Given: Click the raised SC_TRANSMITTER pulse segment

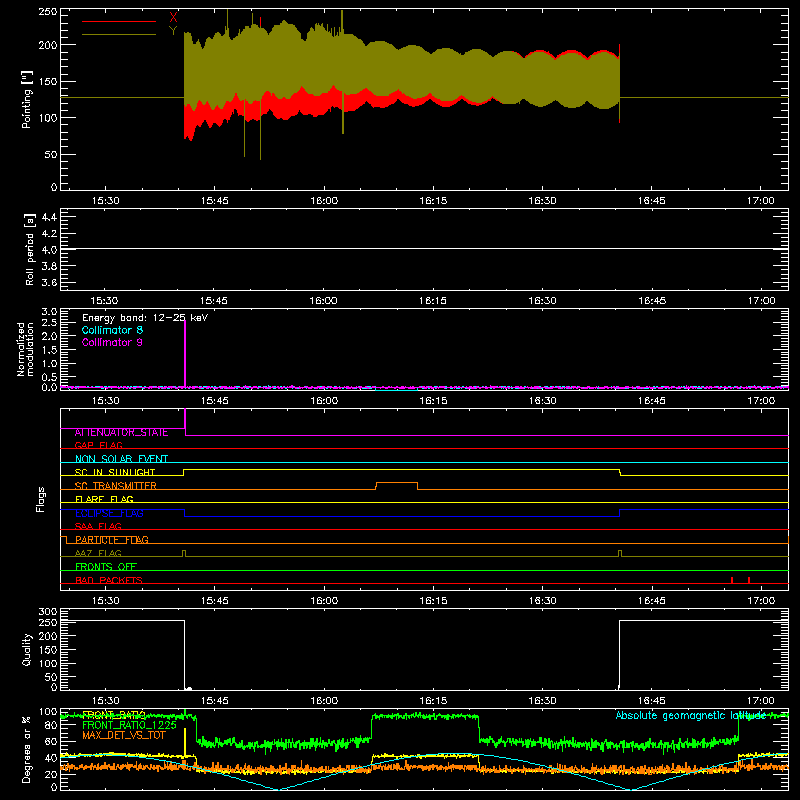Looking at the screenshot, I should coord(397,483).
